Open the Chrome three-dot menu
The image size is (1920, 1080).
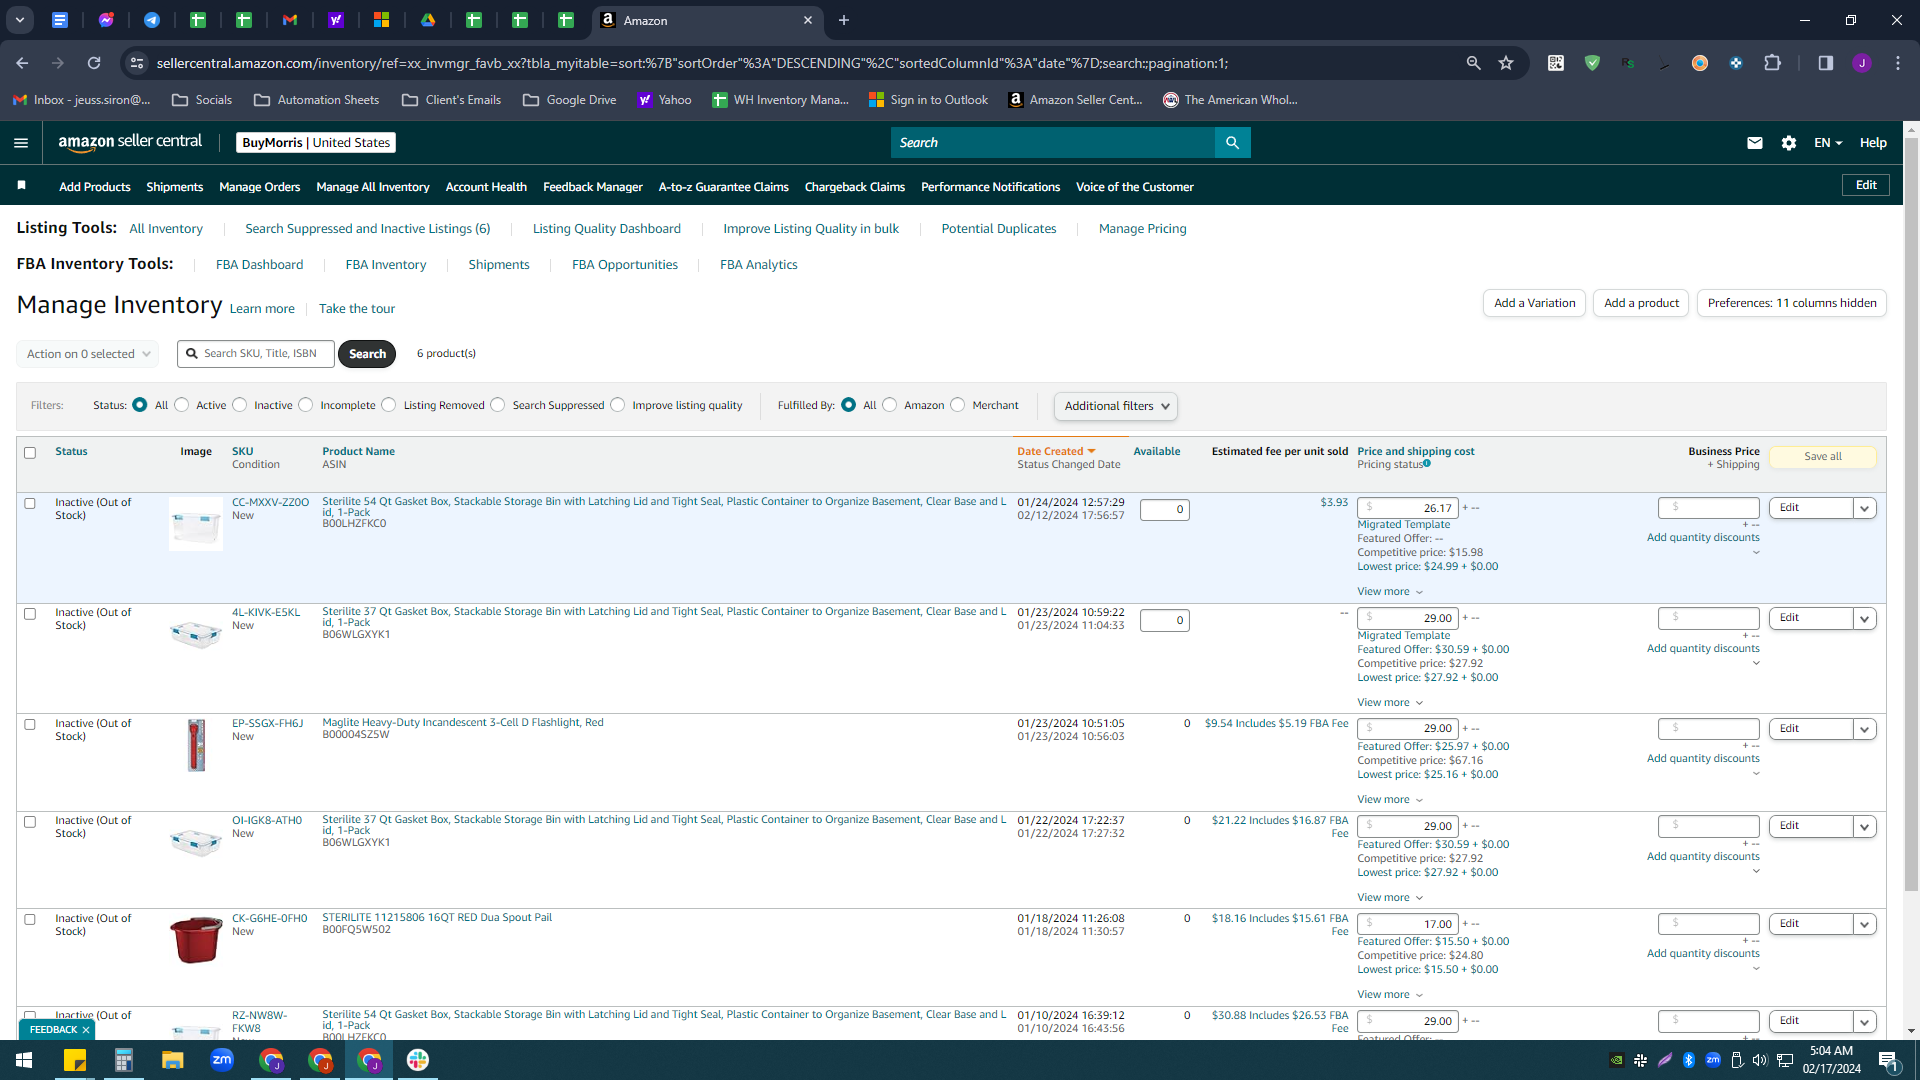(x=1897, y=63)
